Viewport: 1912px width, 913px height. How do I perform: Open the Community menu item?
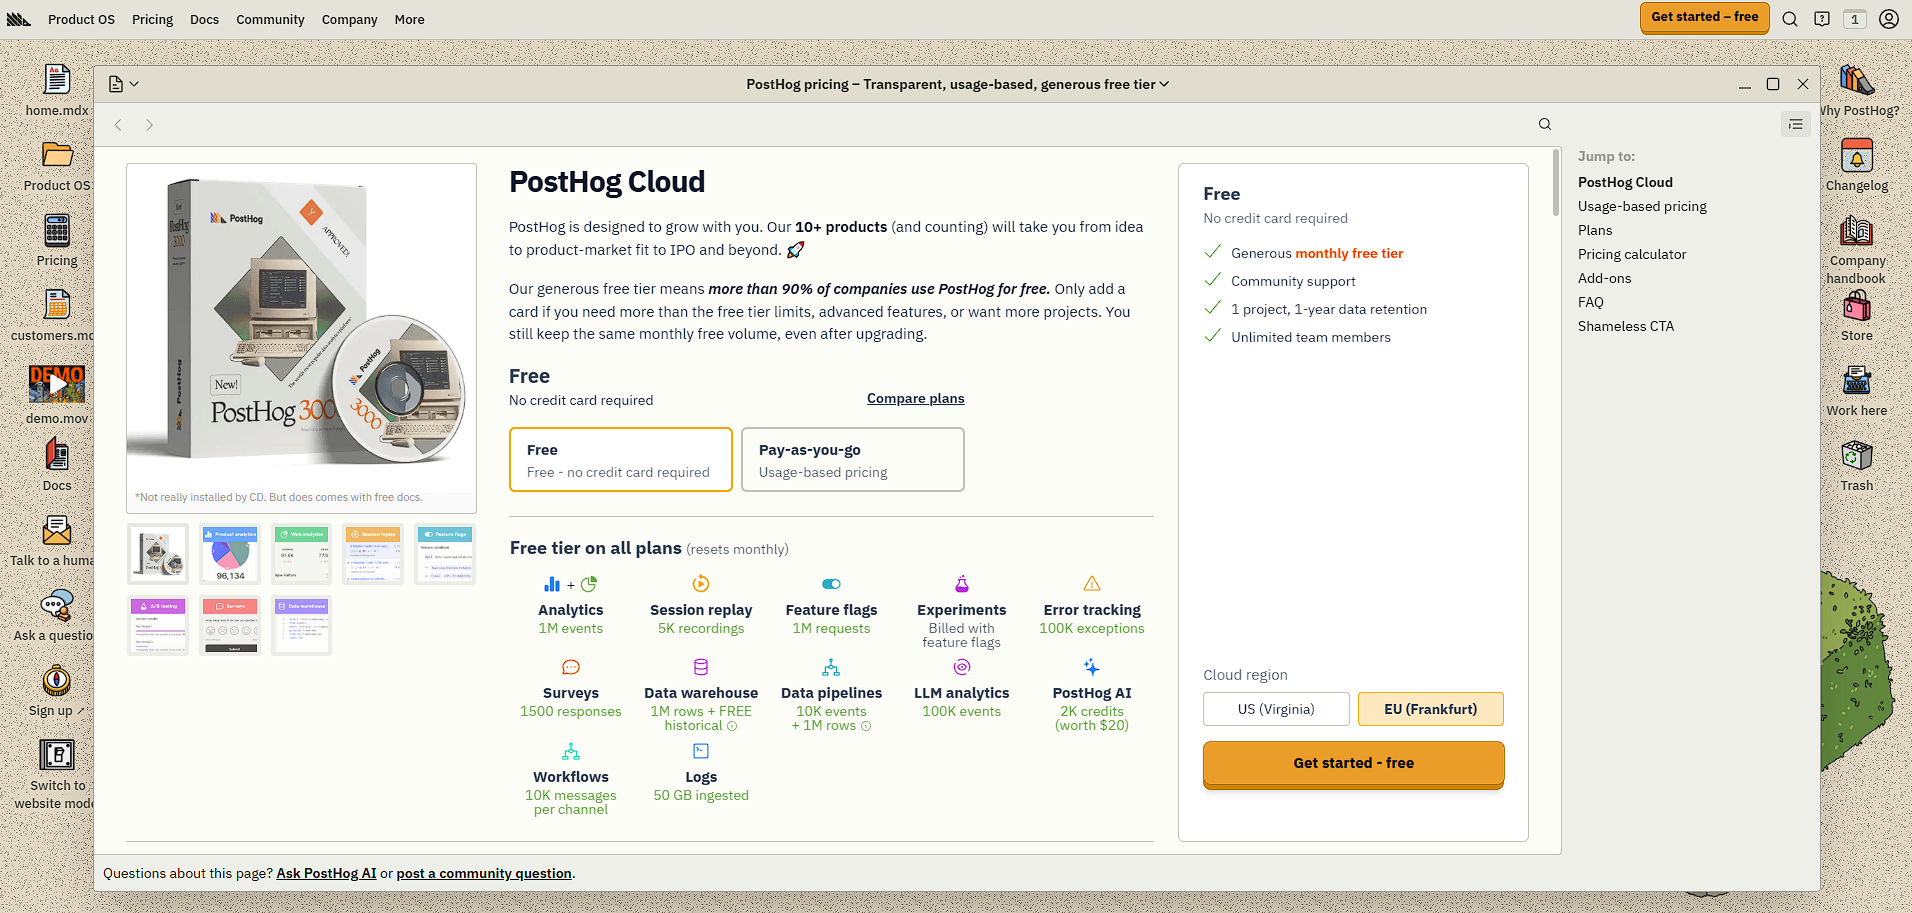[x=270, y=19]
